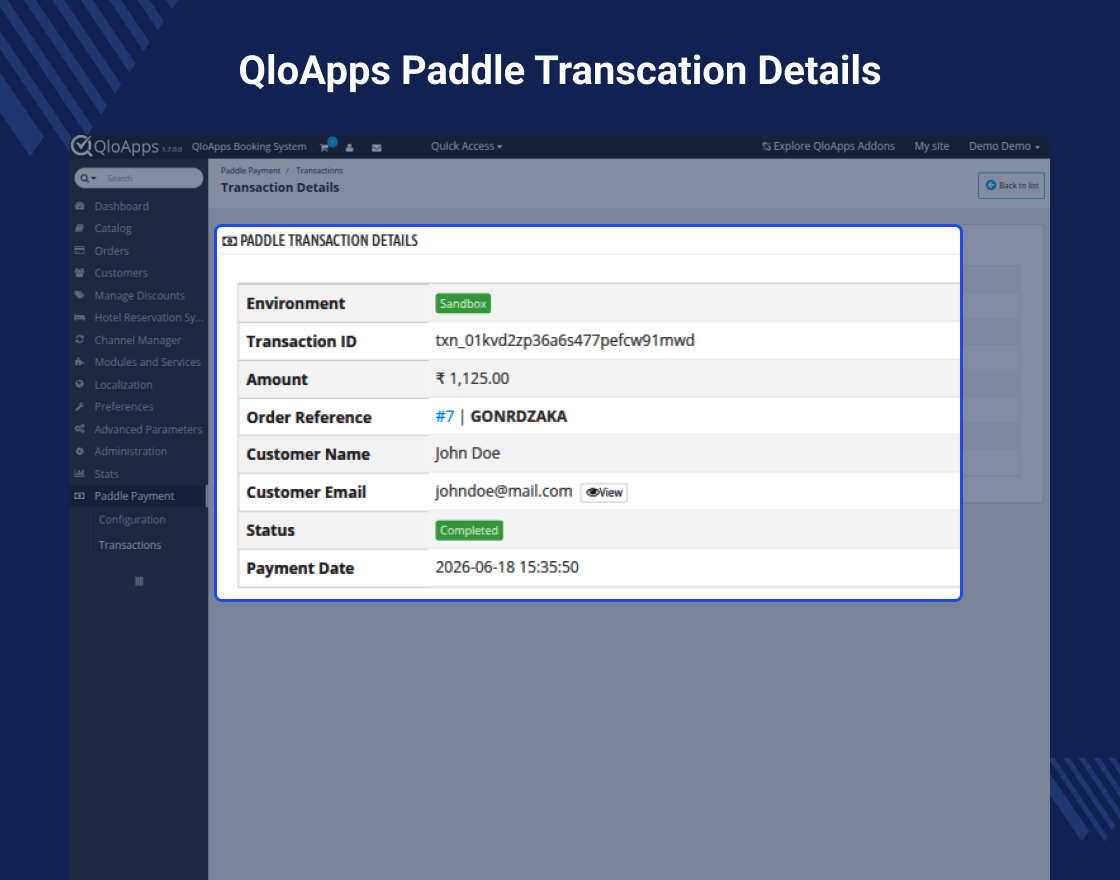This screenshot has width=1120, height=880.
Task: Click the Preferences wrench icon
Action: pyautogui.click(x=80, y=406)
